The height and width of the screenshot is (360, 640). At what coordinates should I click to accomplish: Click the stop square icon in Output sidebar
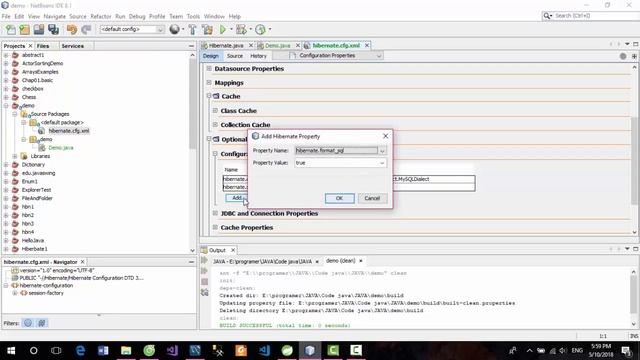click(204, 282)
